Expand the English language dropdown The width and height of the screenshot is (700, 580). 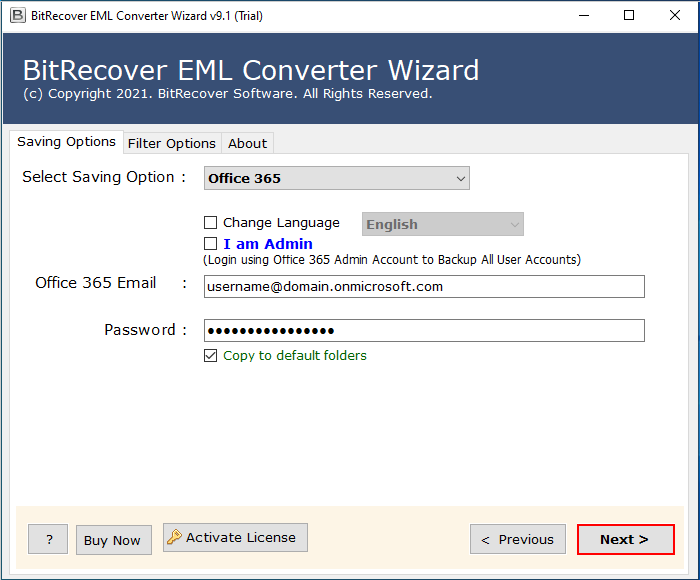(442, 225)
